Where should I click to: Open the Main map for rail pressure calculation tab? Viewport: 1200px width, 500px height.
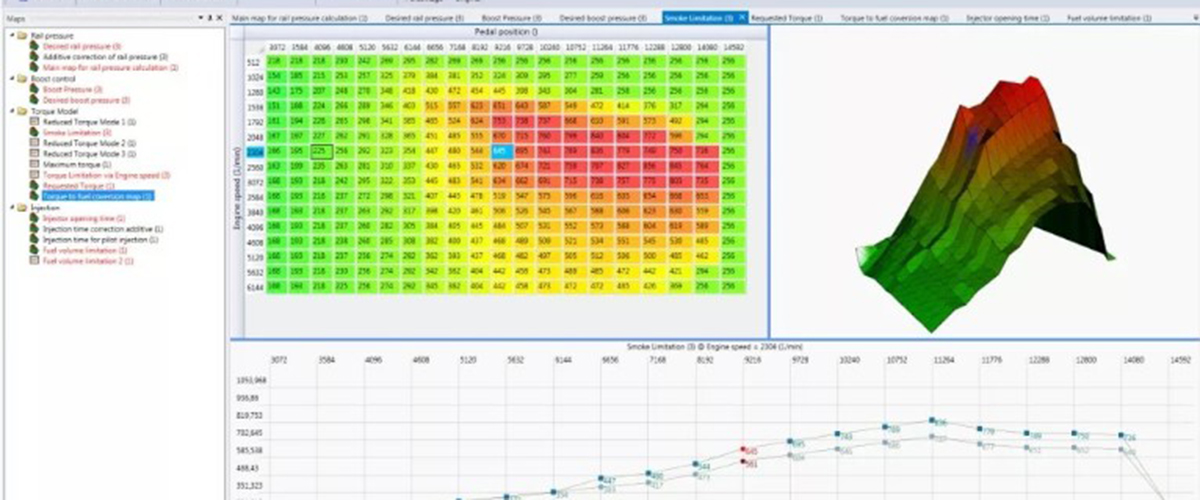(300, 18)
